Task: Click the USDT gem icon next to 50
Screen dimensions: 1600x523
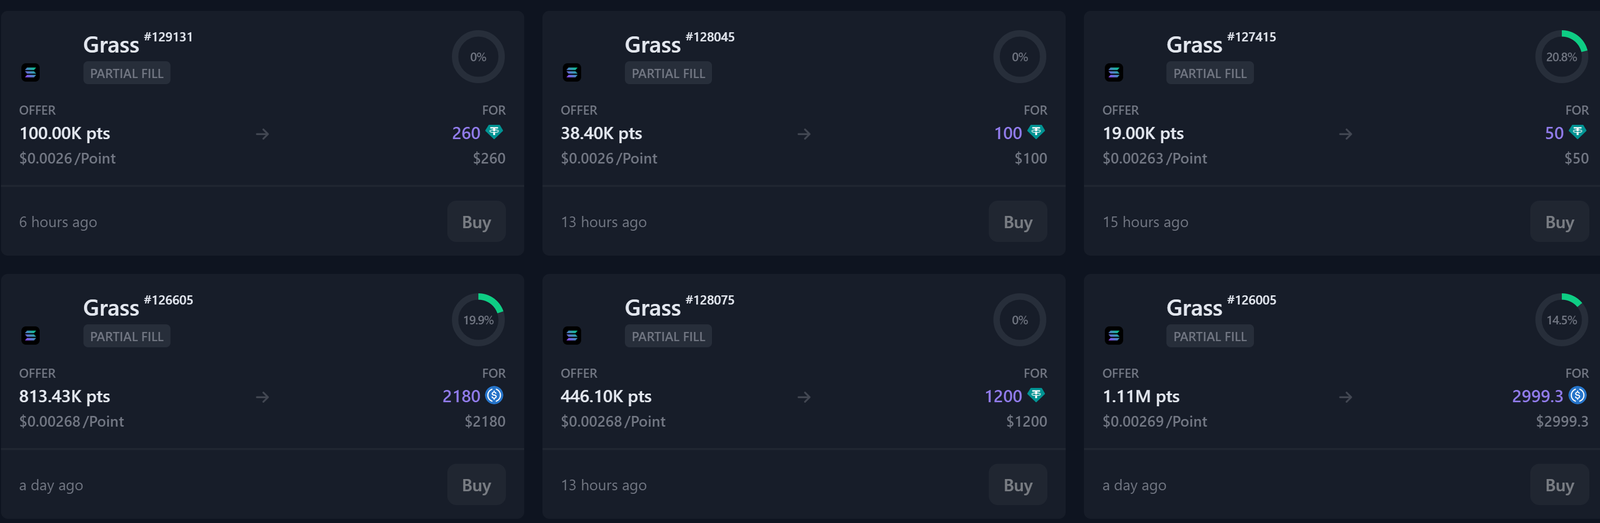Action: [1578, 132]
